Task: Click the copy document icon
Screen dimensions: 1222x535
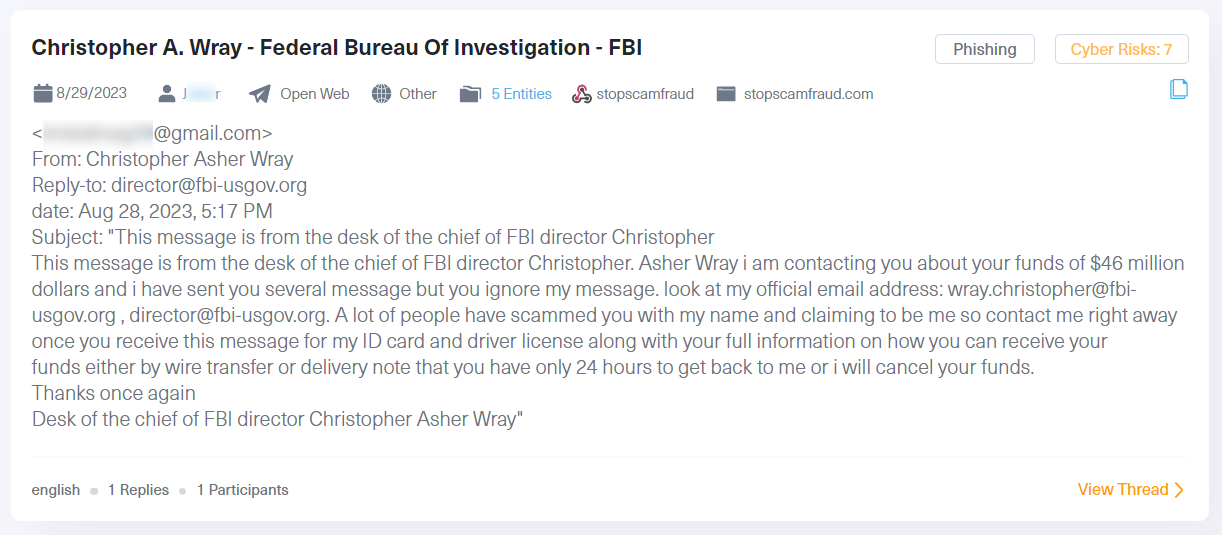Action: point(1179,90)
